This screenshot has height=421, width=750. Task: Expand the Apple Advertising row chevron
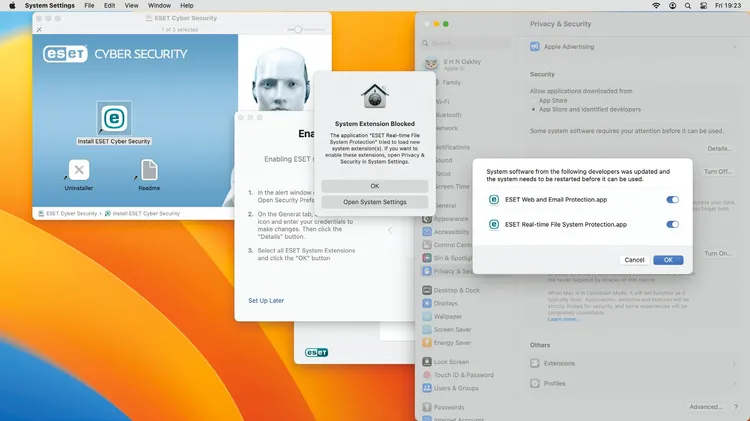click(x=734, y=46)
